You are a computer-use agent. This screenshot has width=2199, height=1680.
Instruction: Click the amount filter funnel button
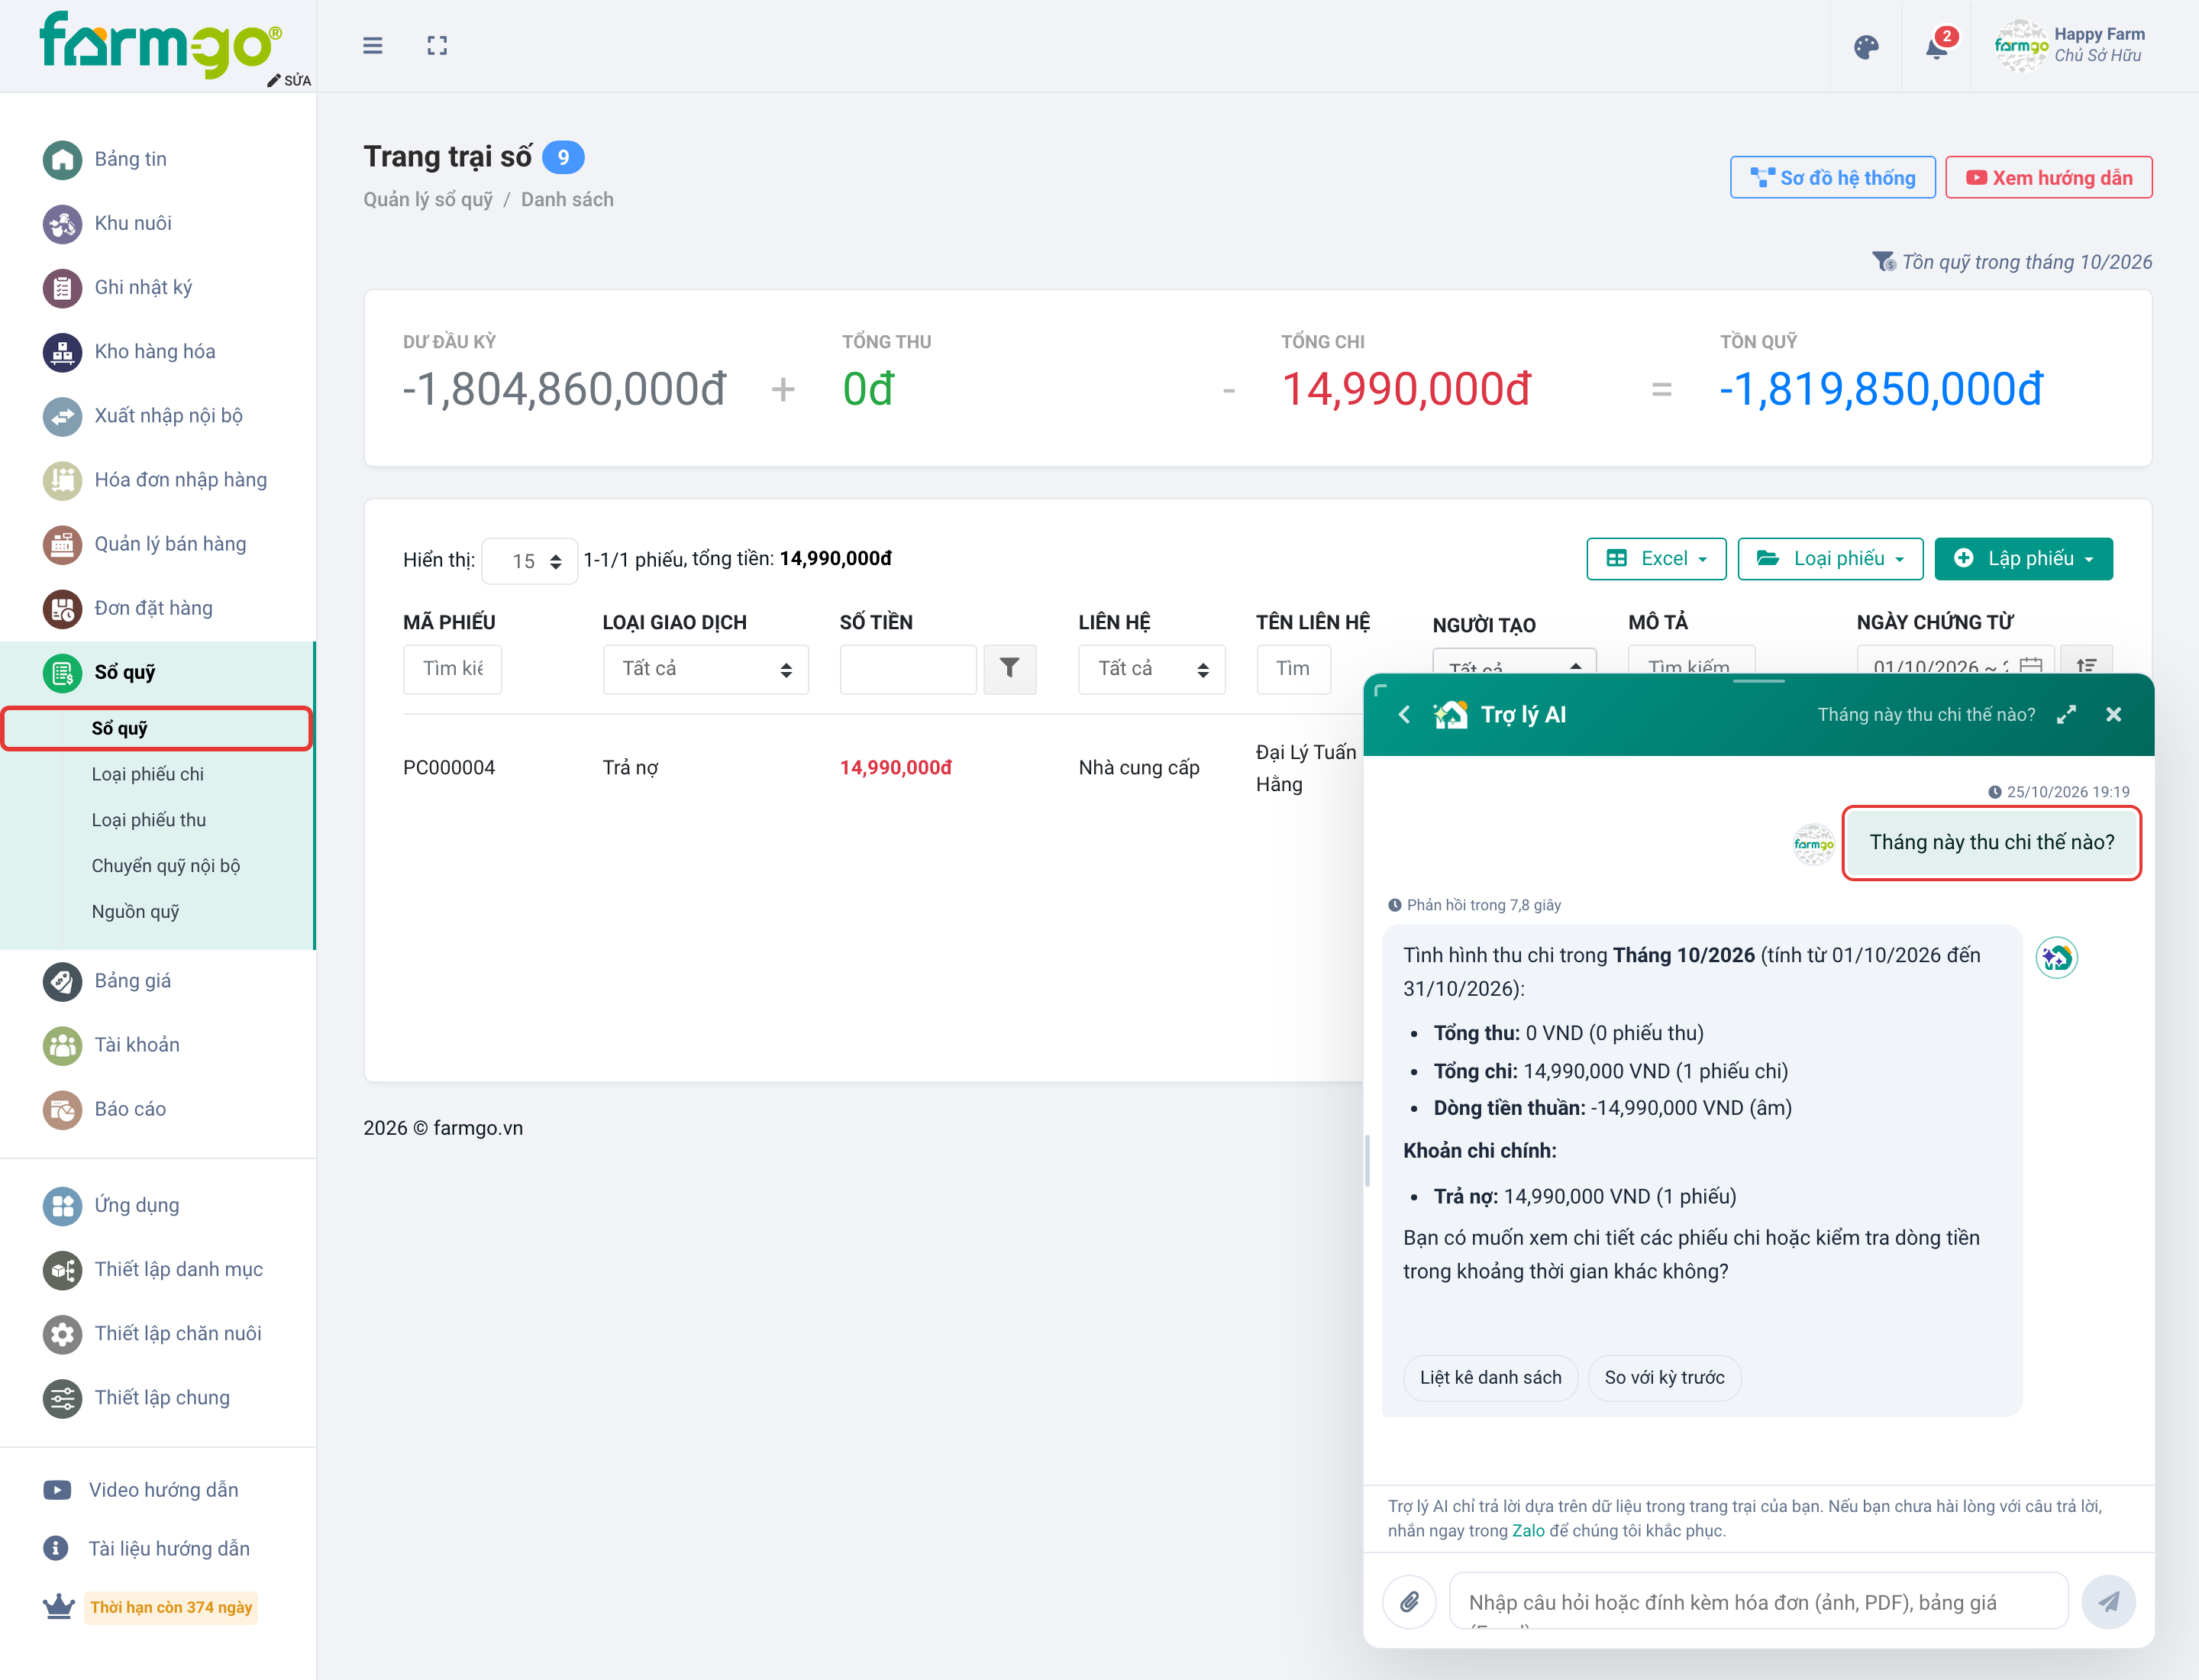[1010, 668]
